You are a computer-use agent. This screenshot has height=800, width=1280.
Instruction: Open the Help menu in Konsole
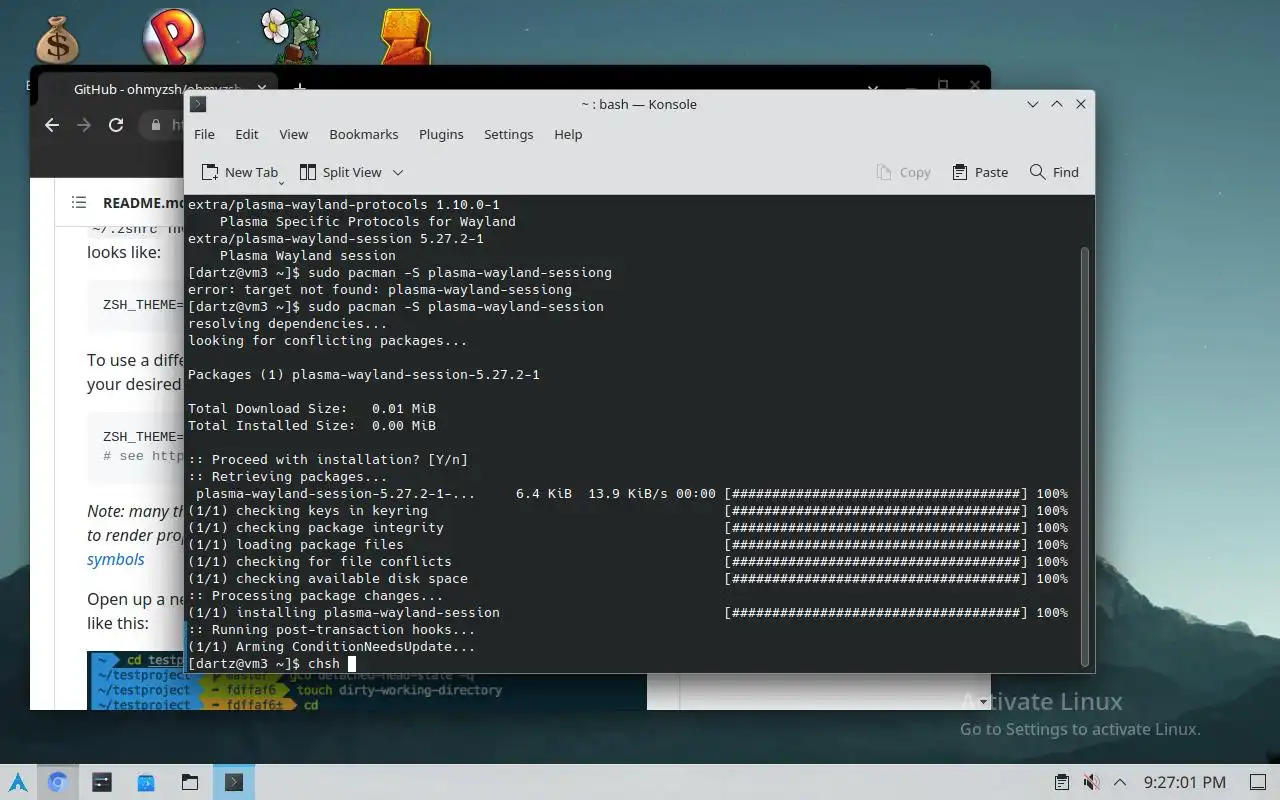point(568,134)
